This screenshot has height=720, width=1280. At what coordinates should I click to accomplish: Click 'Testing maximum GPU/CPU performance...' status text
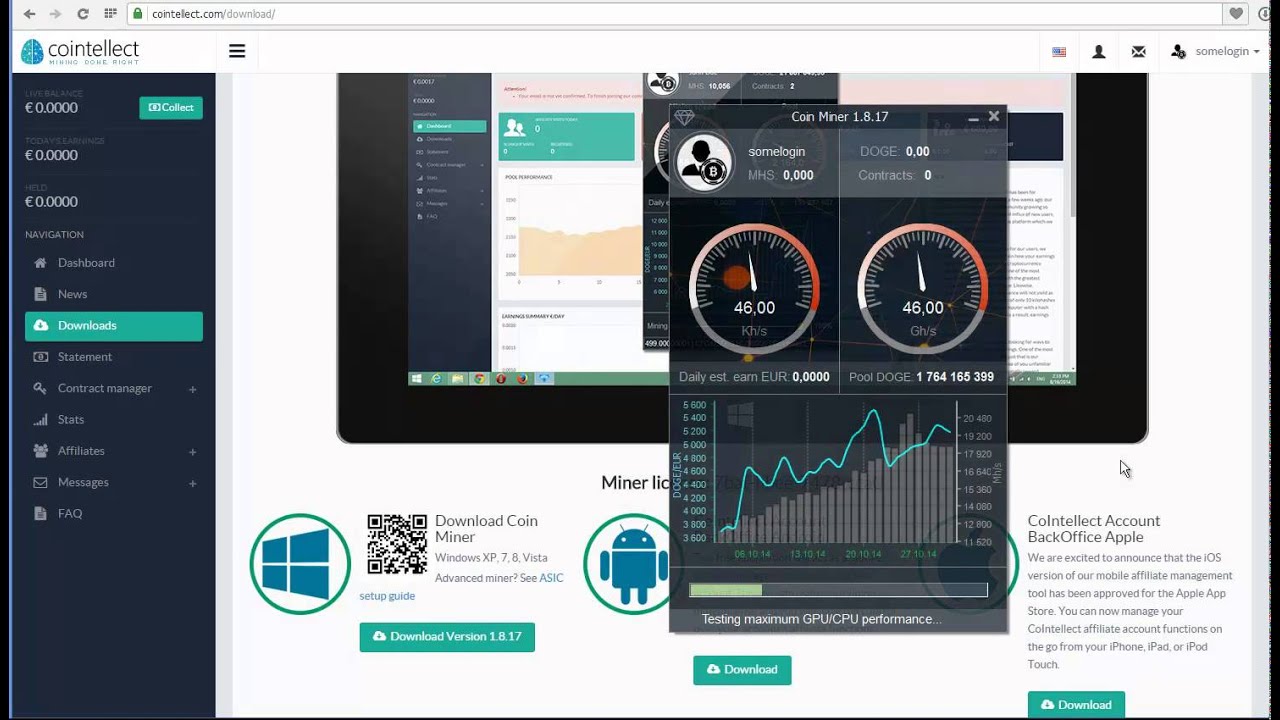(821, 619)
